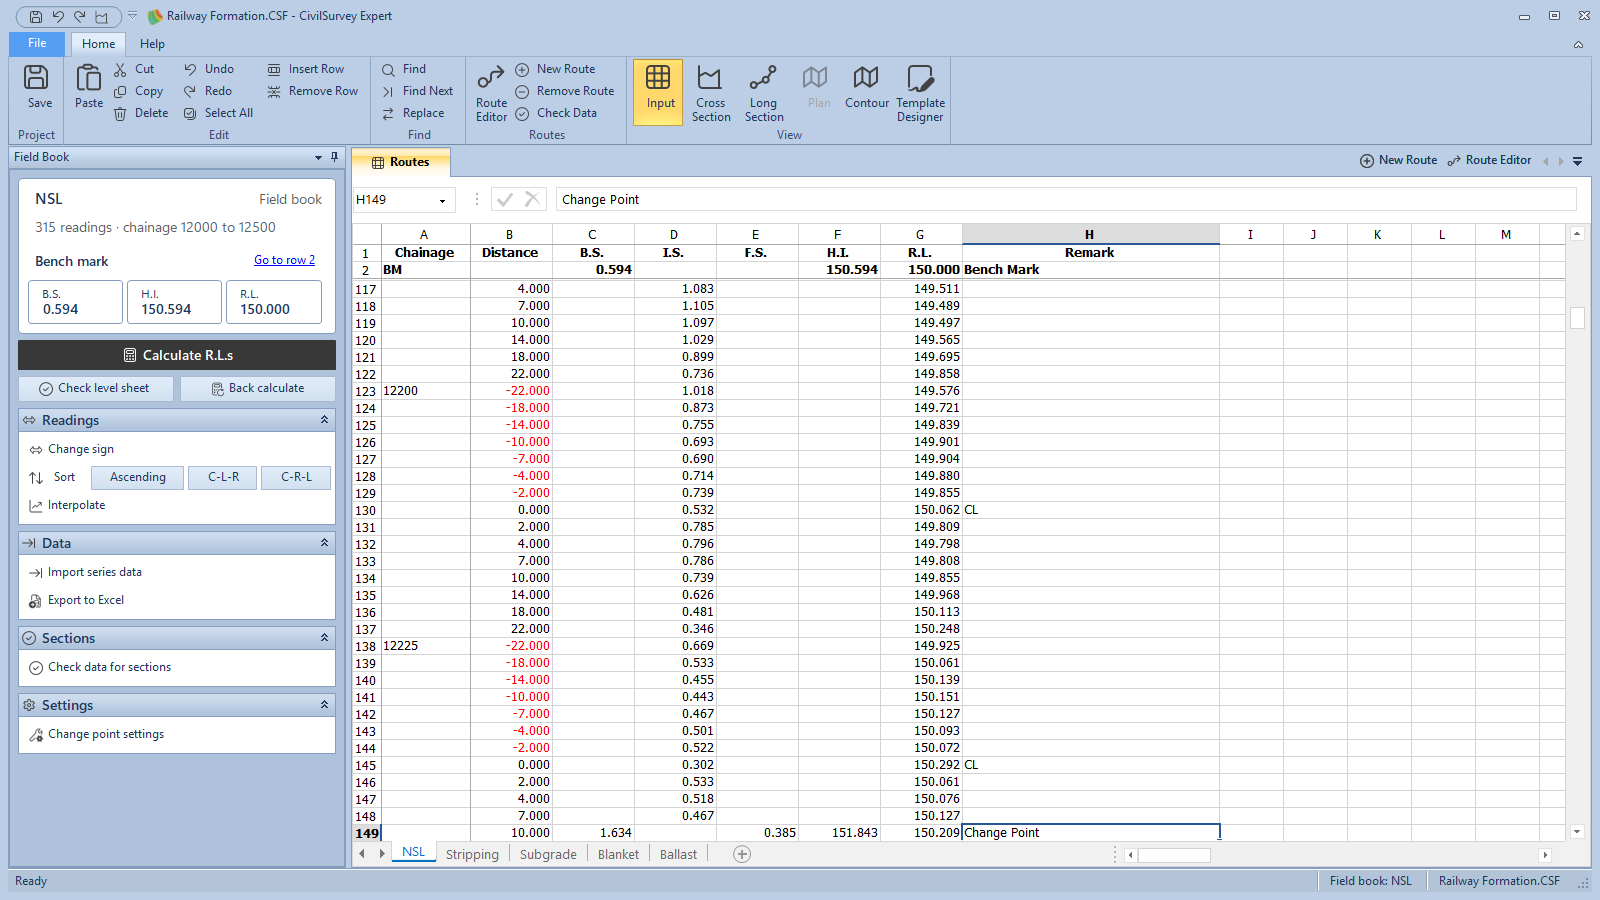Click Replace in the Find group
The width and height of the screenshot is (1600, 900).
[x=413, y=113]
